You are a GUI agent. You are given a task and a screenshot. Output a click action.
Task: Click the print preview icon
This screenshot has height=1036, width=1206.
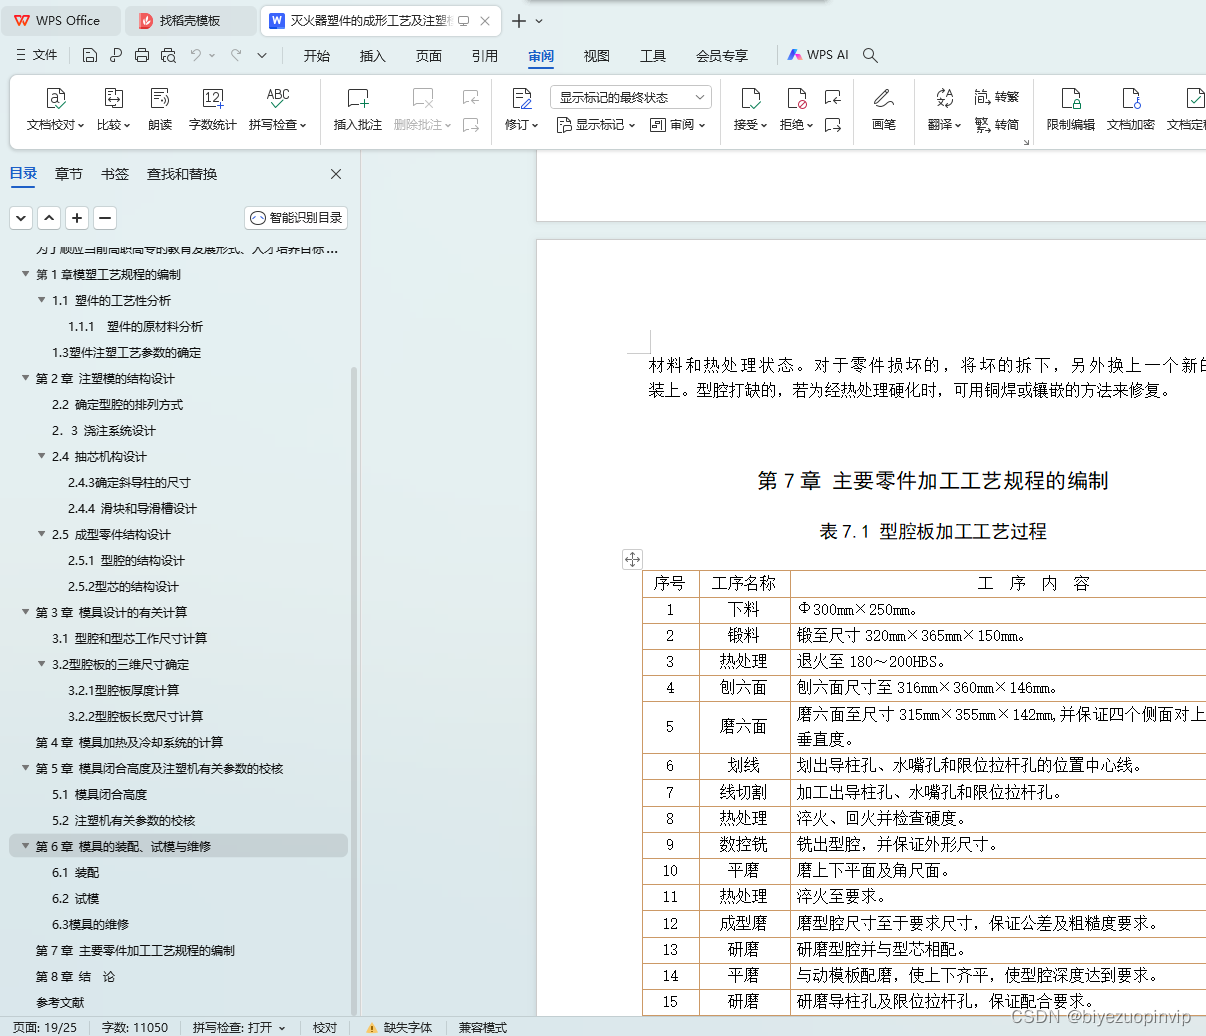click(x=168, y=55)
